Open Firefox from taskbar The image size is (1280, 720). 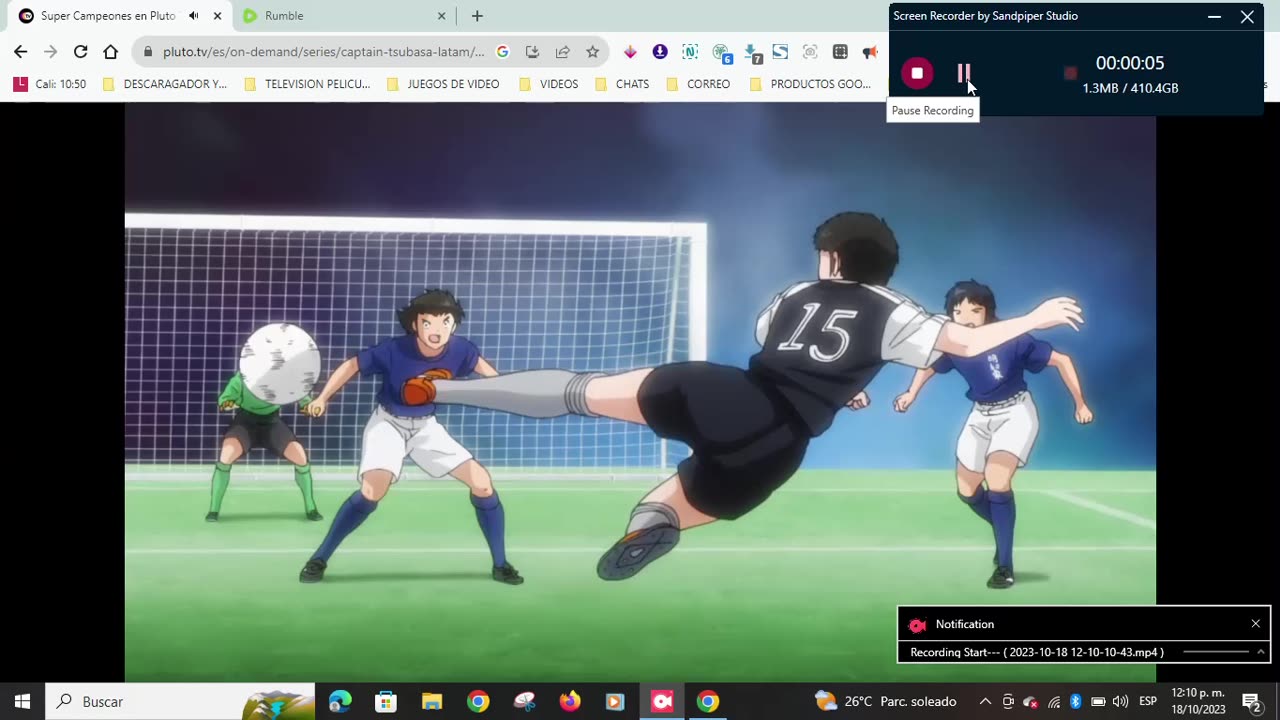[570, 701]
